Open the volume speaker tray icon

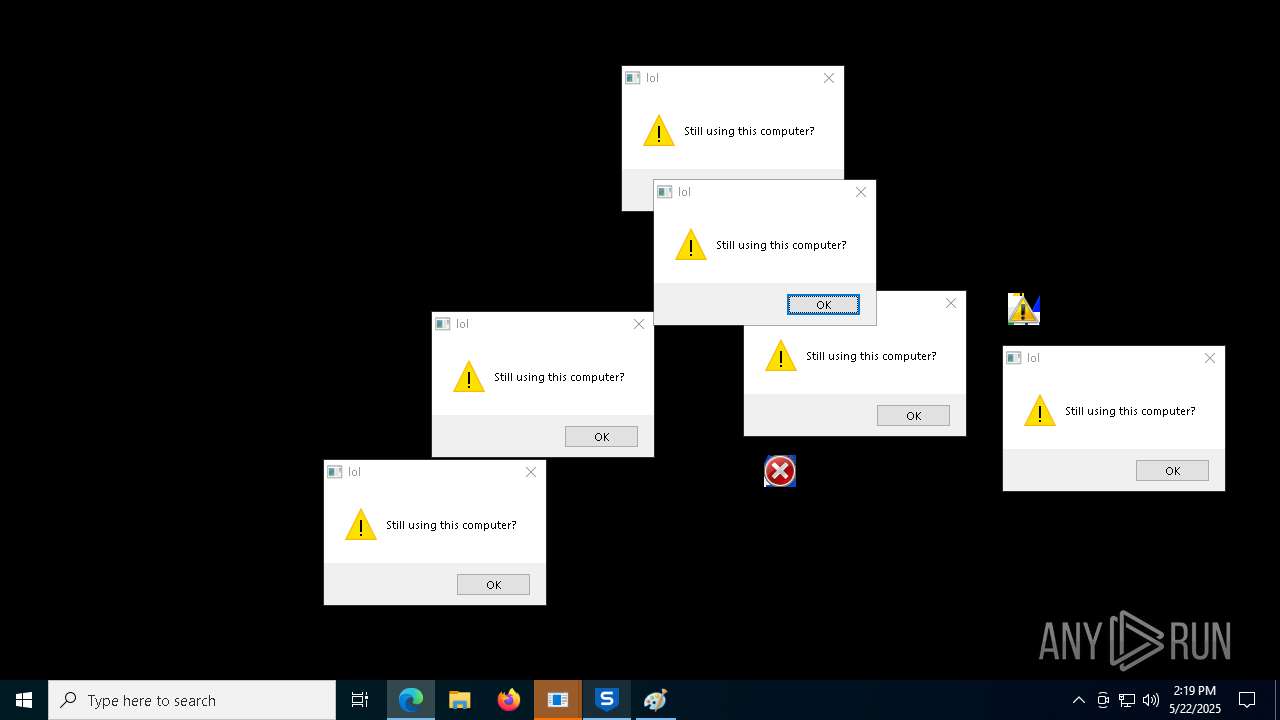click(x=1151, y=700)
